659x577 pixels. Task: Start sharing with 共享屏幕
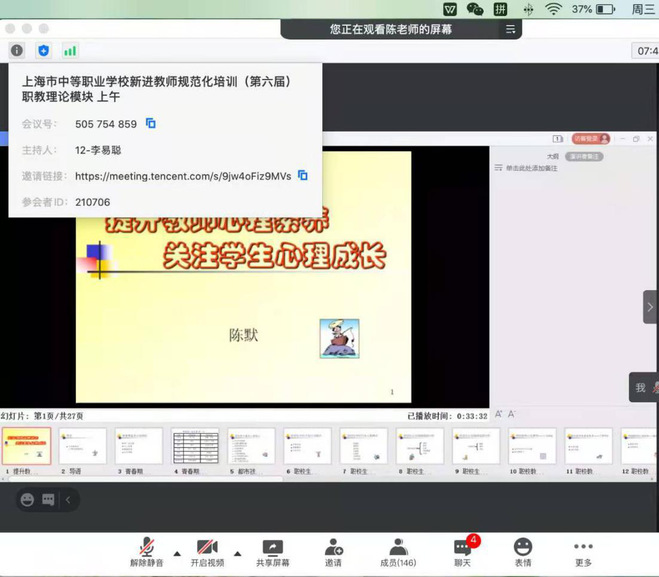point(272,552)
